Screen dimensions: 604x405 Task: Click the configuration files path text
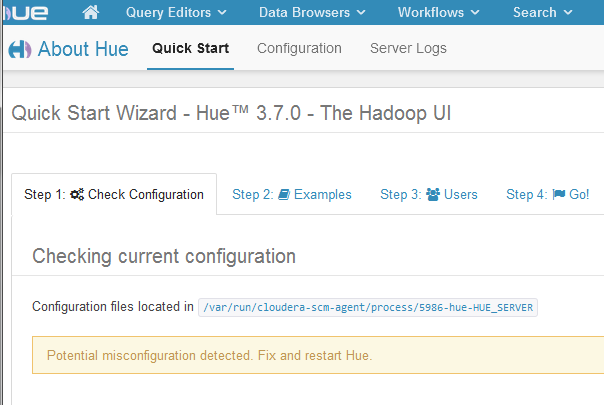pos(369,307)
